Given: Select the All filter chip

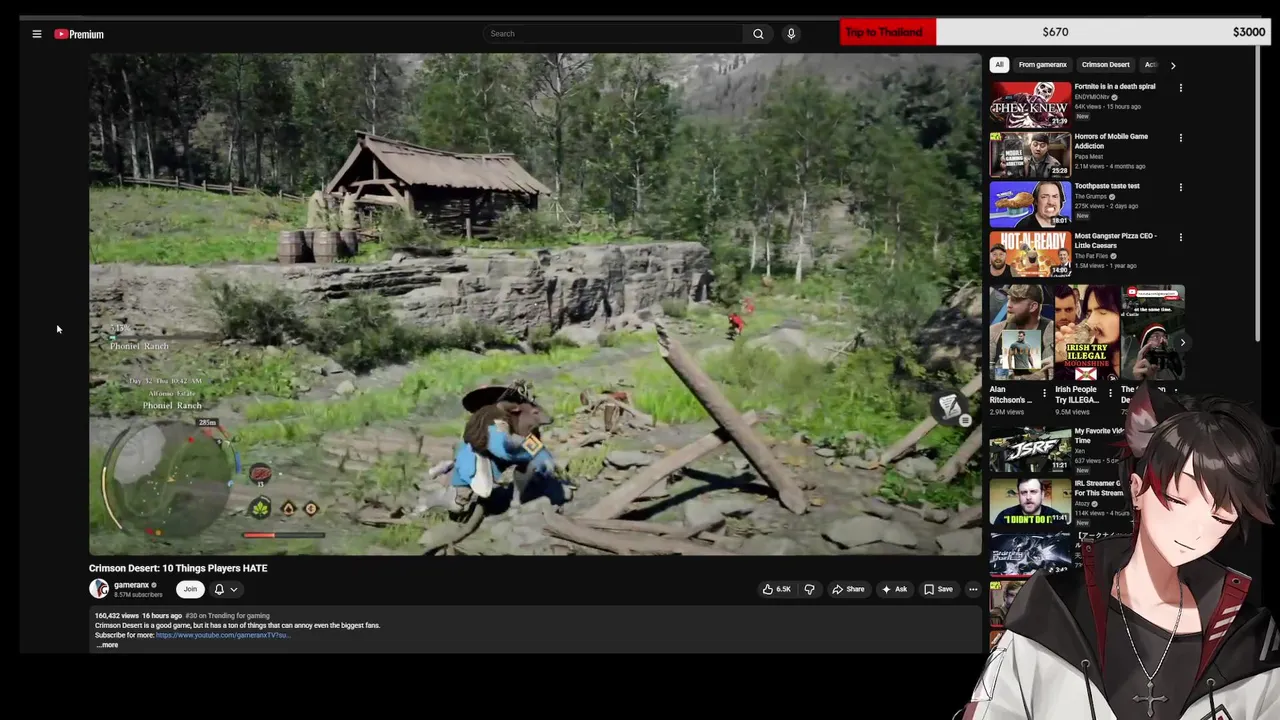Looking at the screenshot, I should point(998,65).
